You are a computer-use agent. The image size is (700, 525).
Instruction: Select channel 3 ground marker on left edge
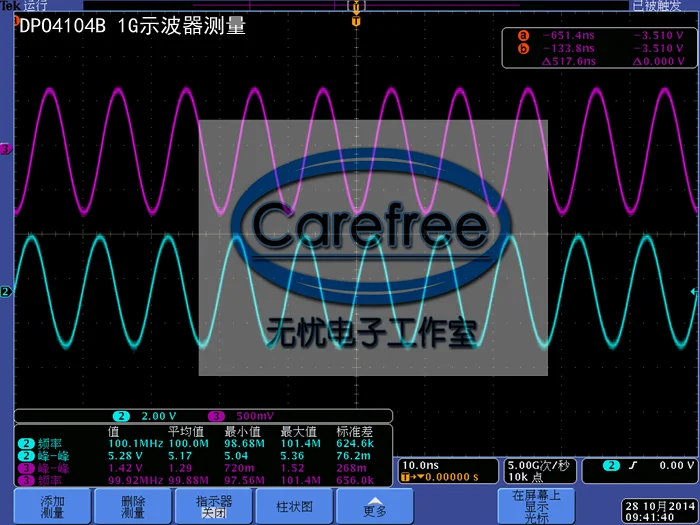click(x=6, y=149)
